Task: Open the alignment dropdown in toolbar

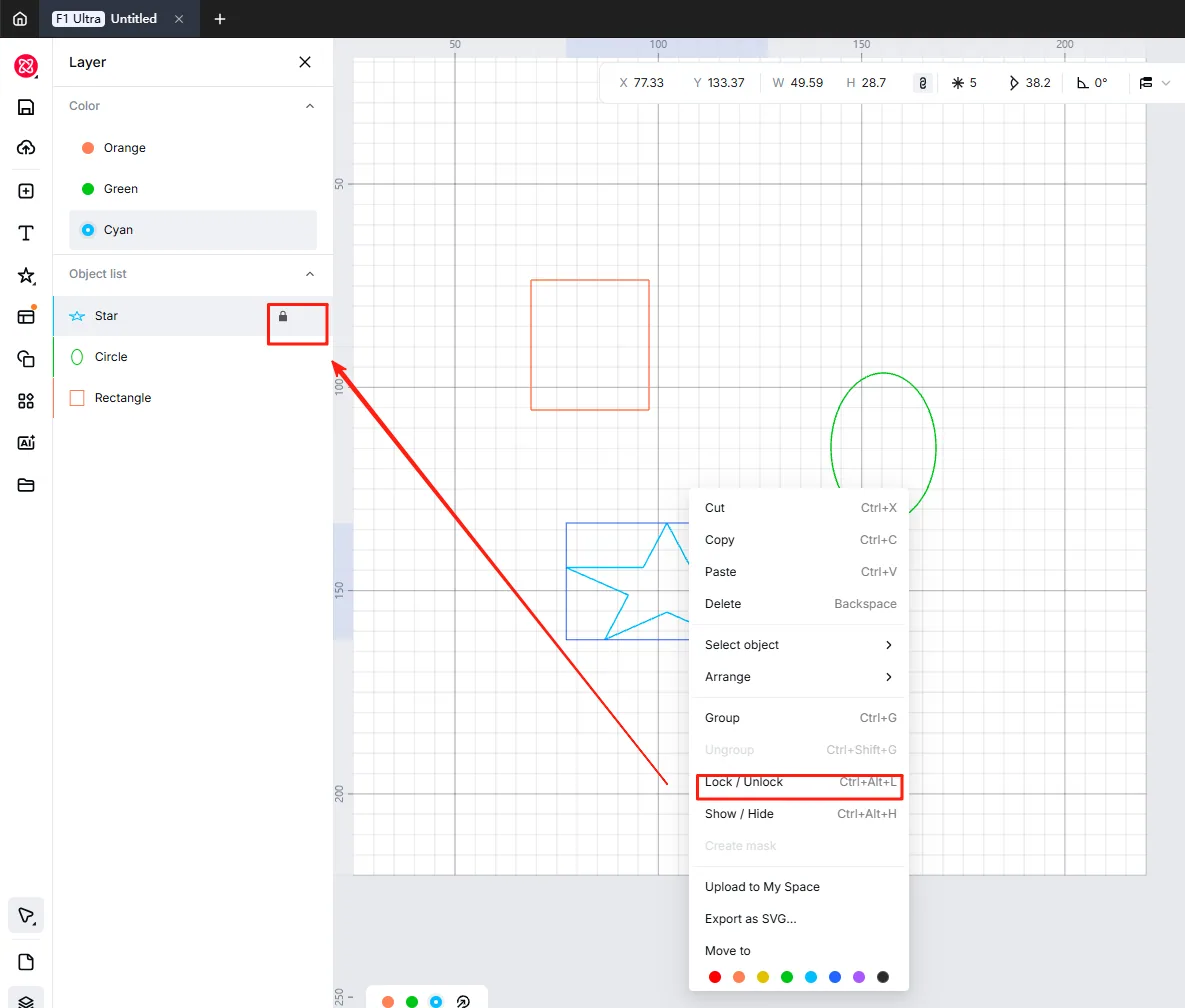Action: click(x=1155, y=83)
